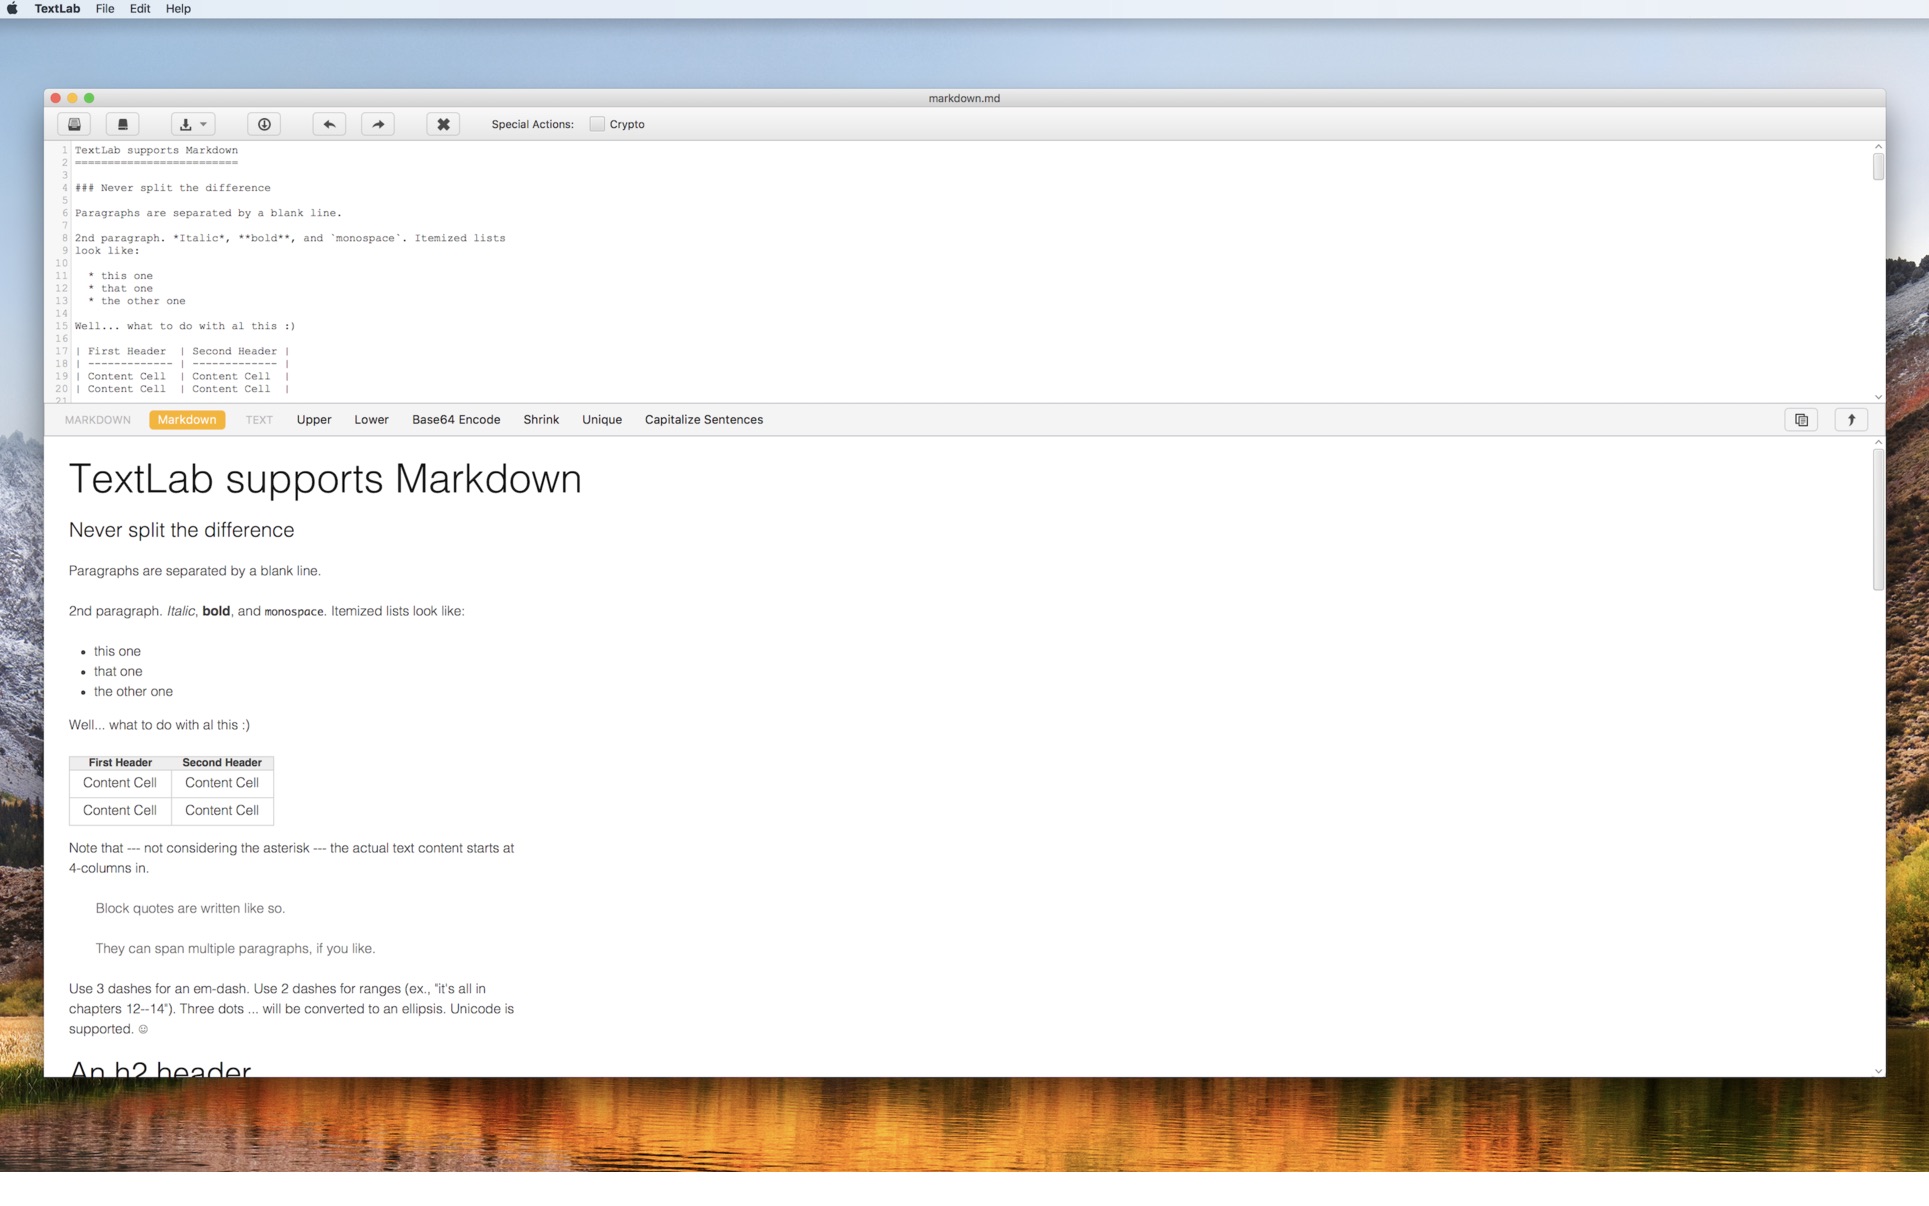Click the 'Second Header' table cell

point(222,763)
